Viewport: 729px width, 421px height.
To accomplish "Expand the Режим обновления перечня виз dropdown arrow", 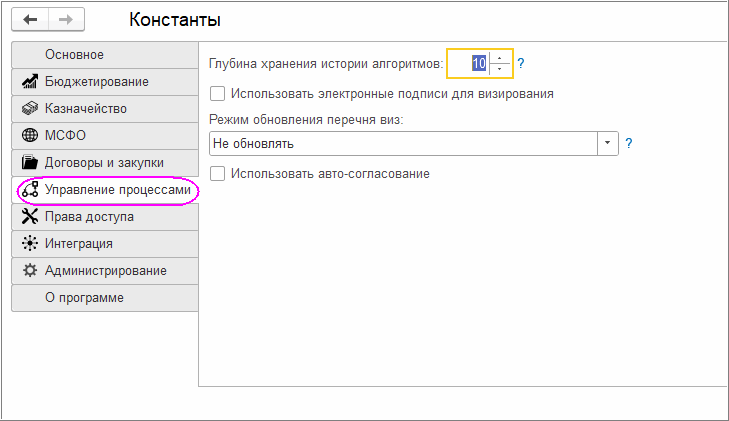I will tap(608, 144).
